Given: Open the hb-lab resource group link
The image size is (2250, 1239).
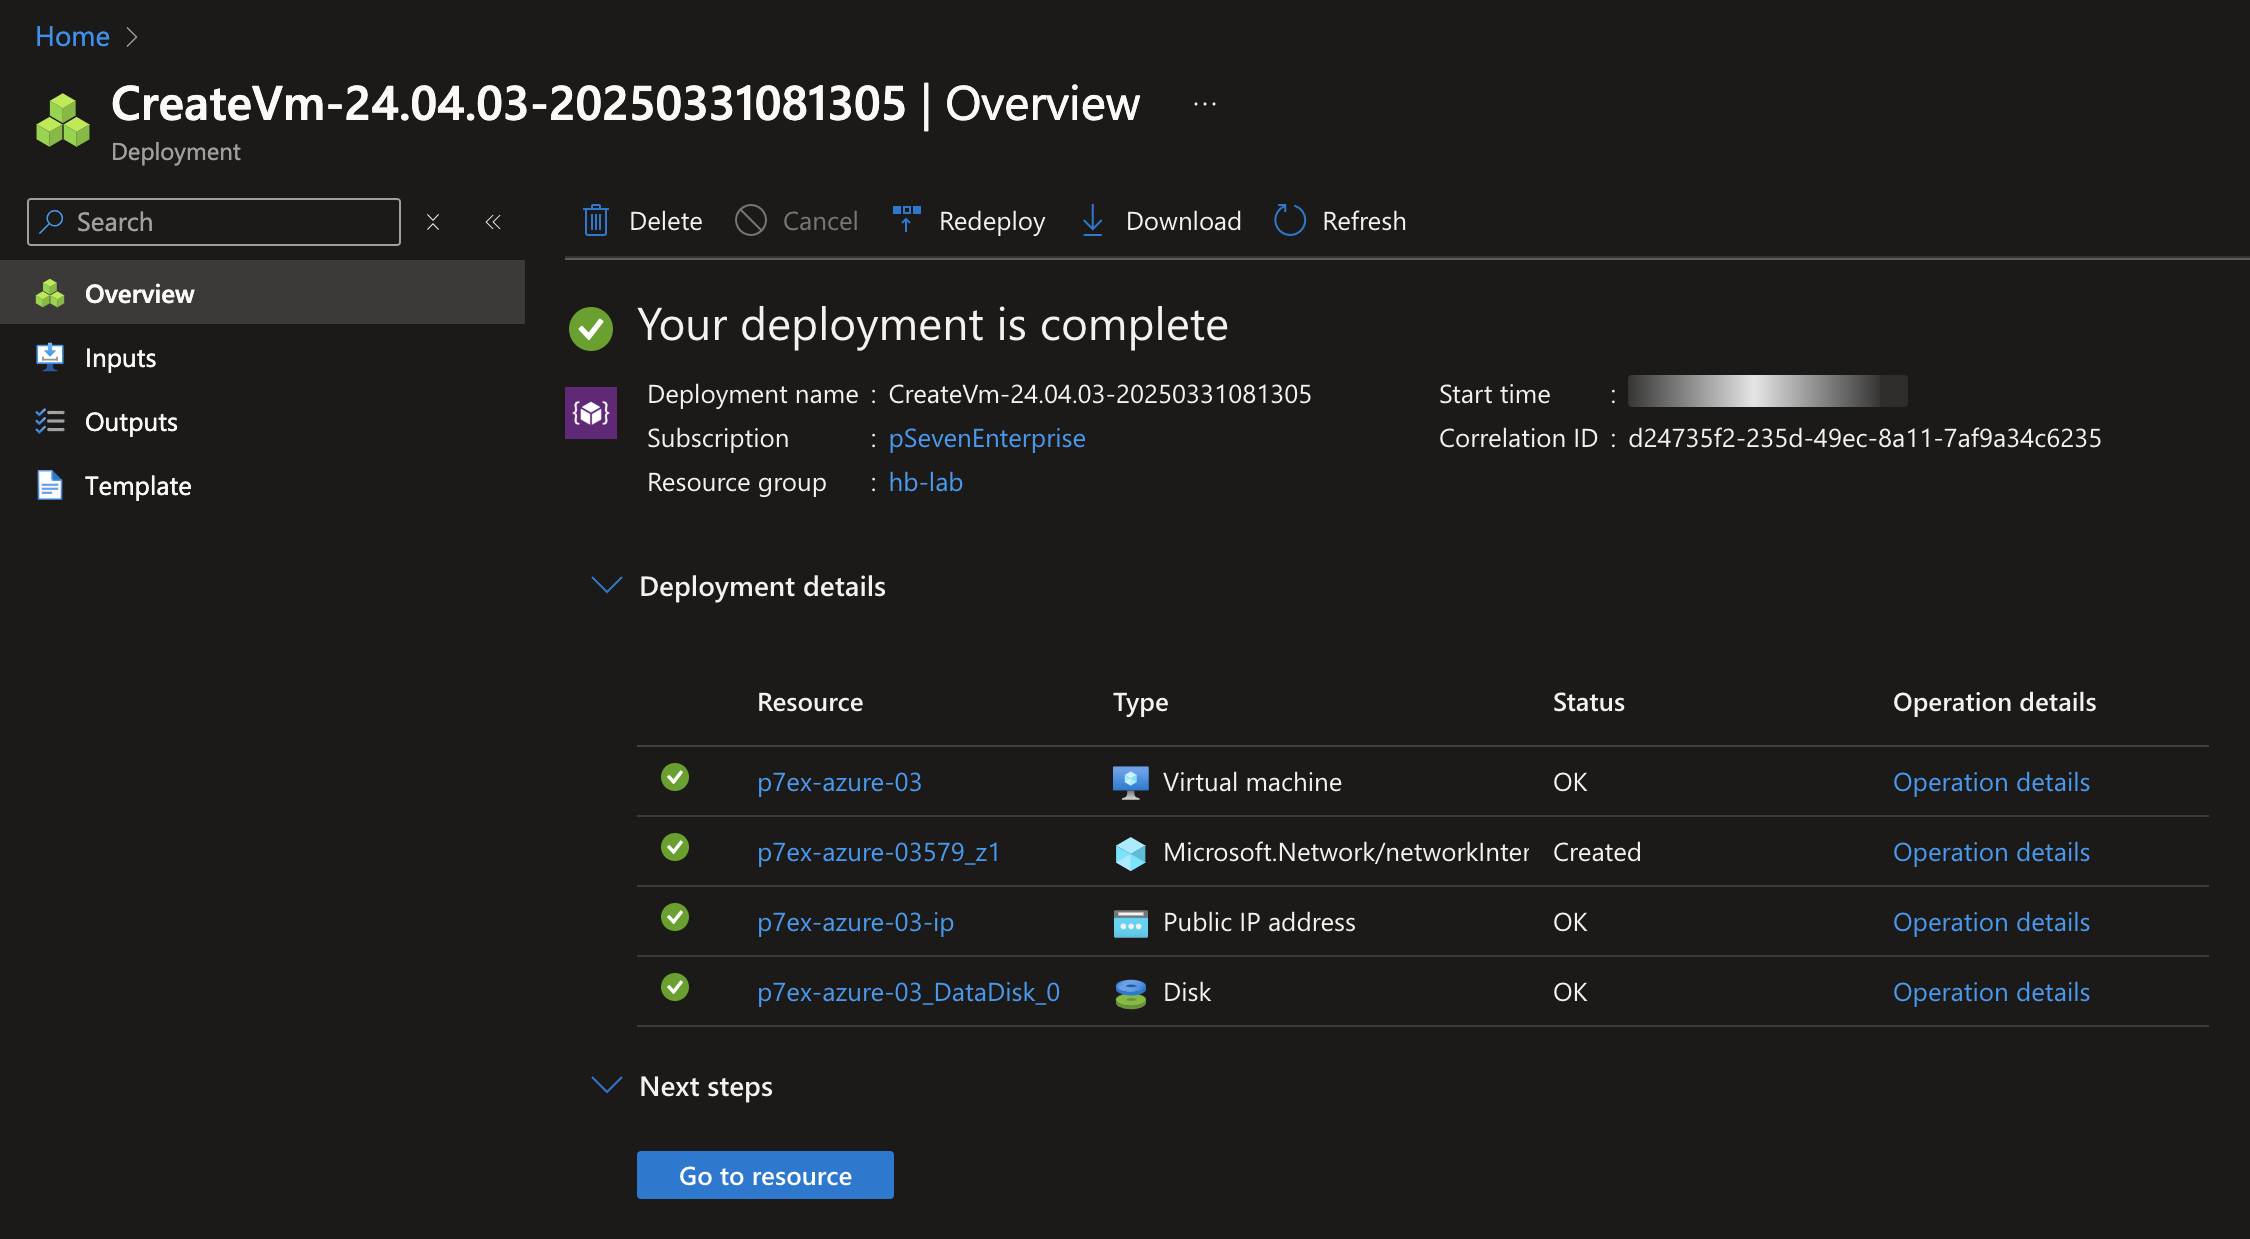Looking at the screenshot, I should click(925, 482).
